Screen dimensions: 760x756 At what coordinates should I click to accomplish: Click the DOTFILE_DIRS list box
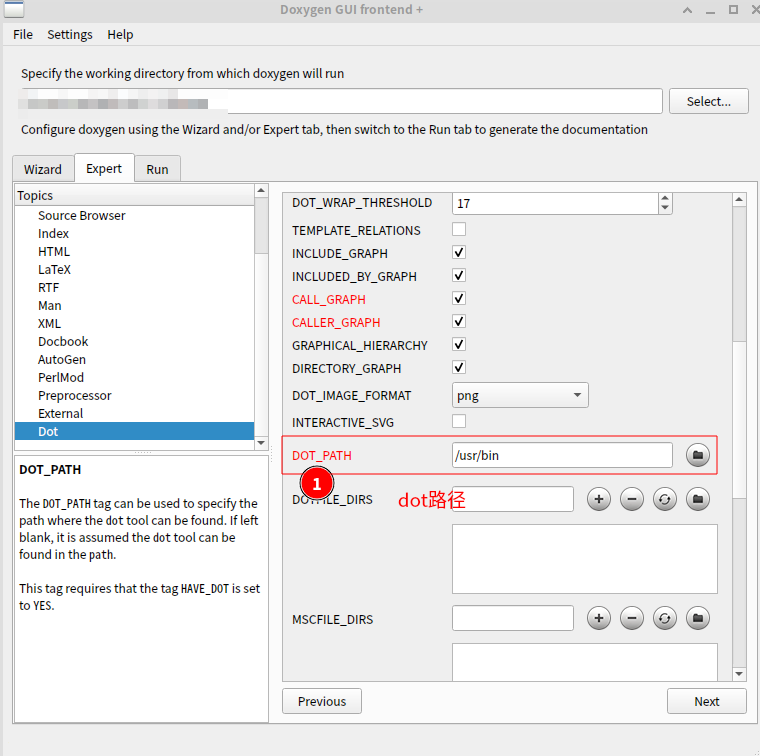(x=585, y=559)
